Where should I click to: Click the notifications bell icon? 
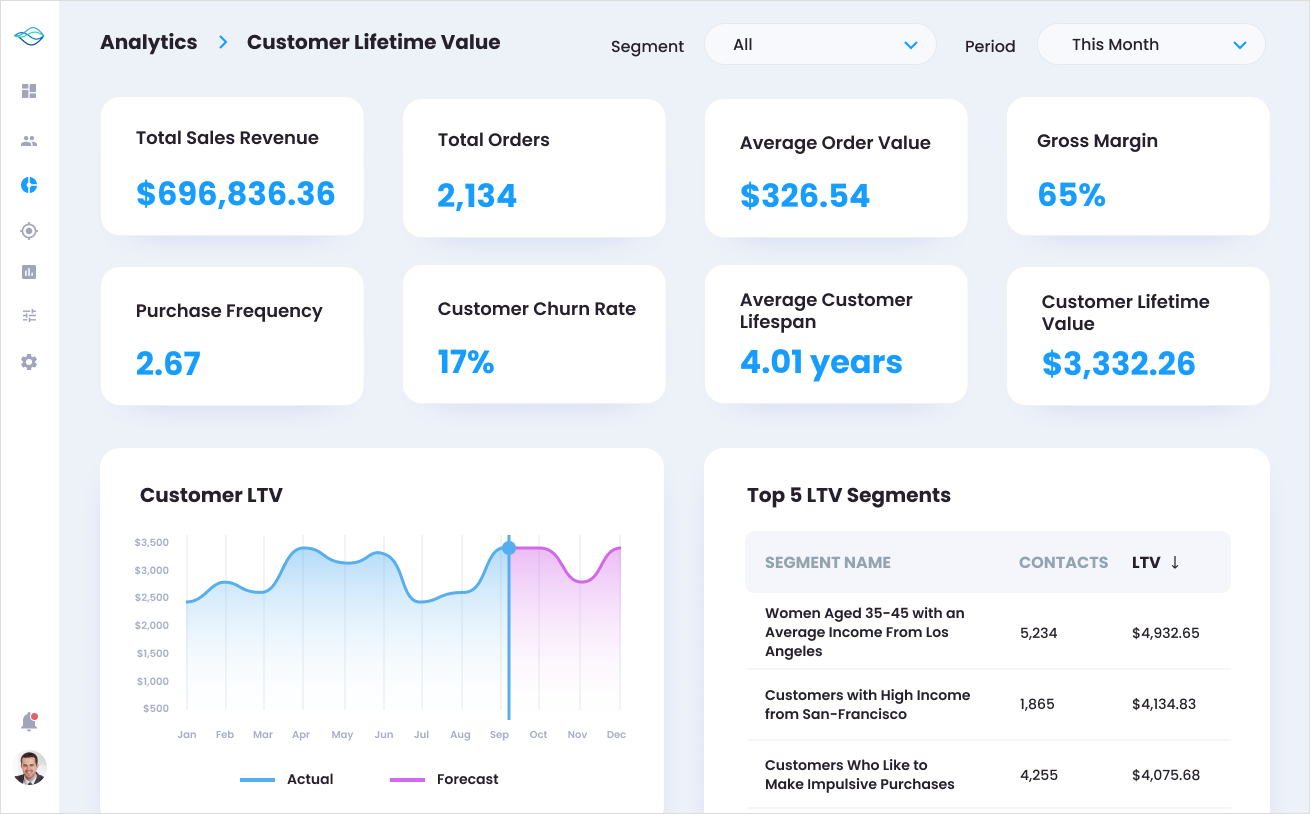pos(29,722)
